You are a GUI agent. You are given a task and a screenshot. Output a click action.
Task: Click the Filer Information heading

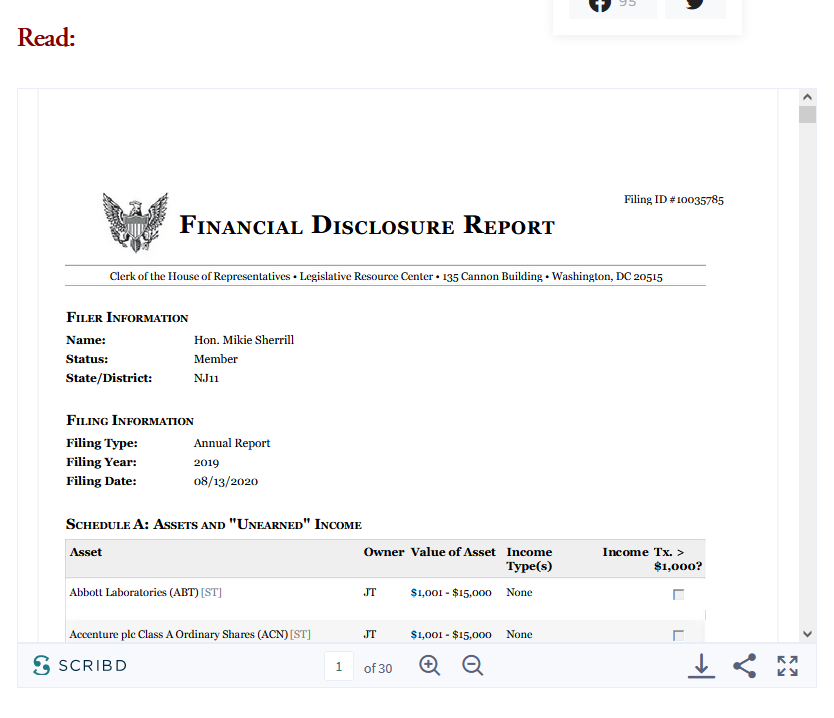127,318
